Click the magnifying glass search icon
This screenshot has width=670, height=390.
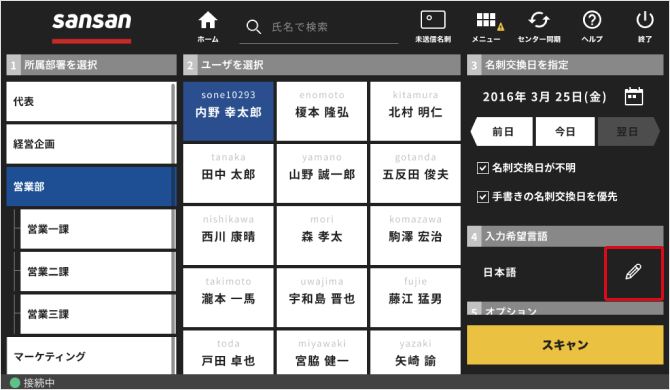[253, 27]
